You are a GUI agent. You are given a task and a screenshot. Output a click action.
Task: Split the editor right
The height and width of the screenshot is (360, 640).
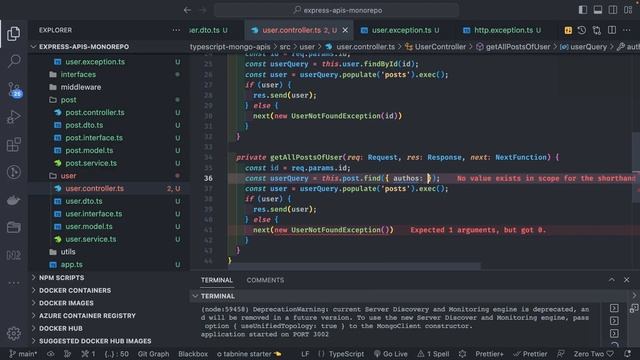(x=612, y=30)
